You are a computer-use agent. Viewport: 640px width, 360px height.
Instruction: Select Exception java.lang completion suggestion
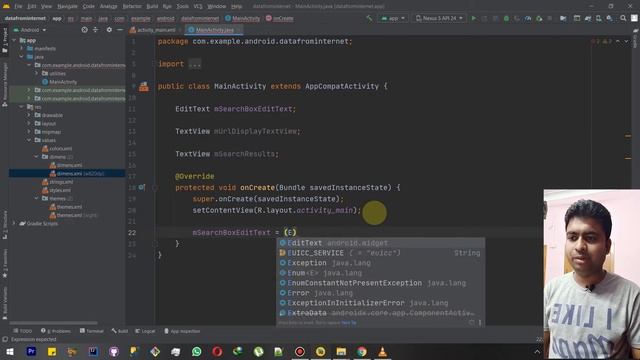point(381,263)
